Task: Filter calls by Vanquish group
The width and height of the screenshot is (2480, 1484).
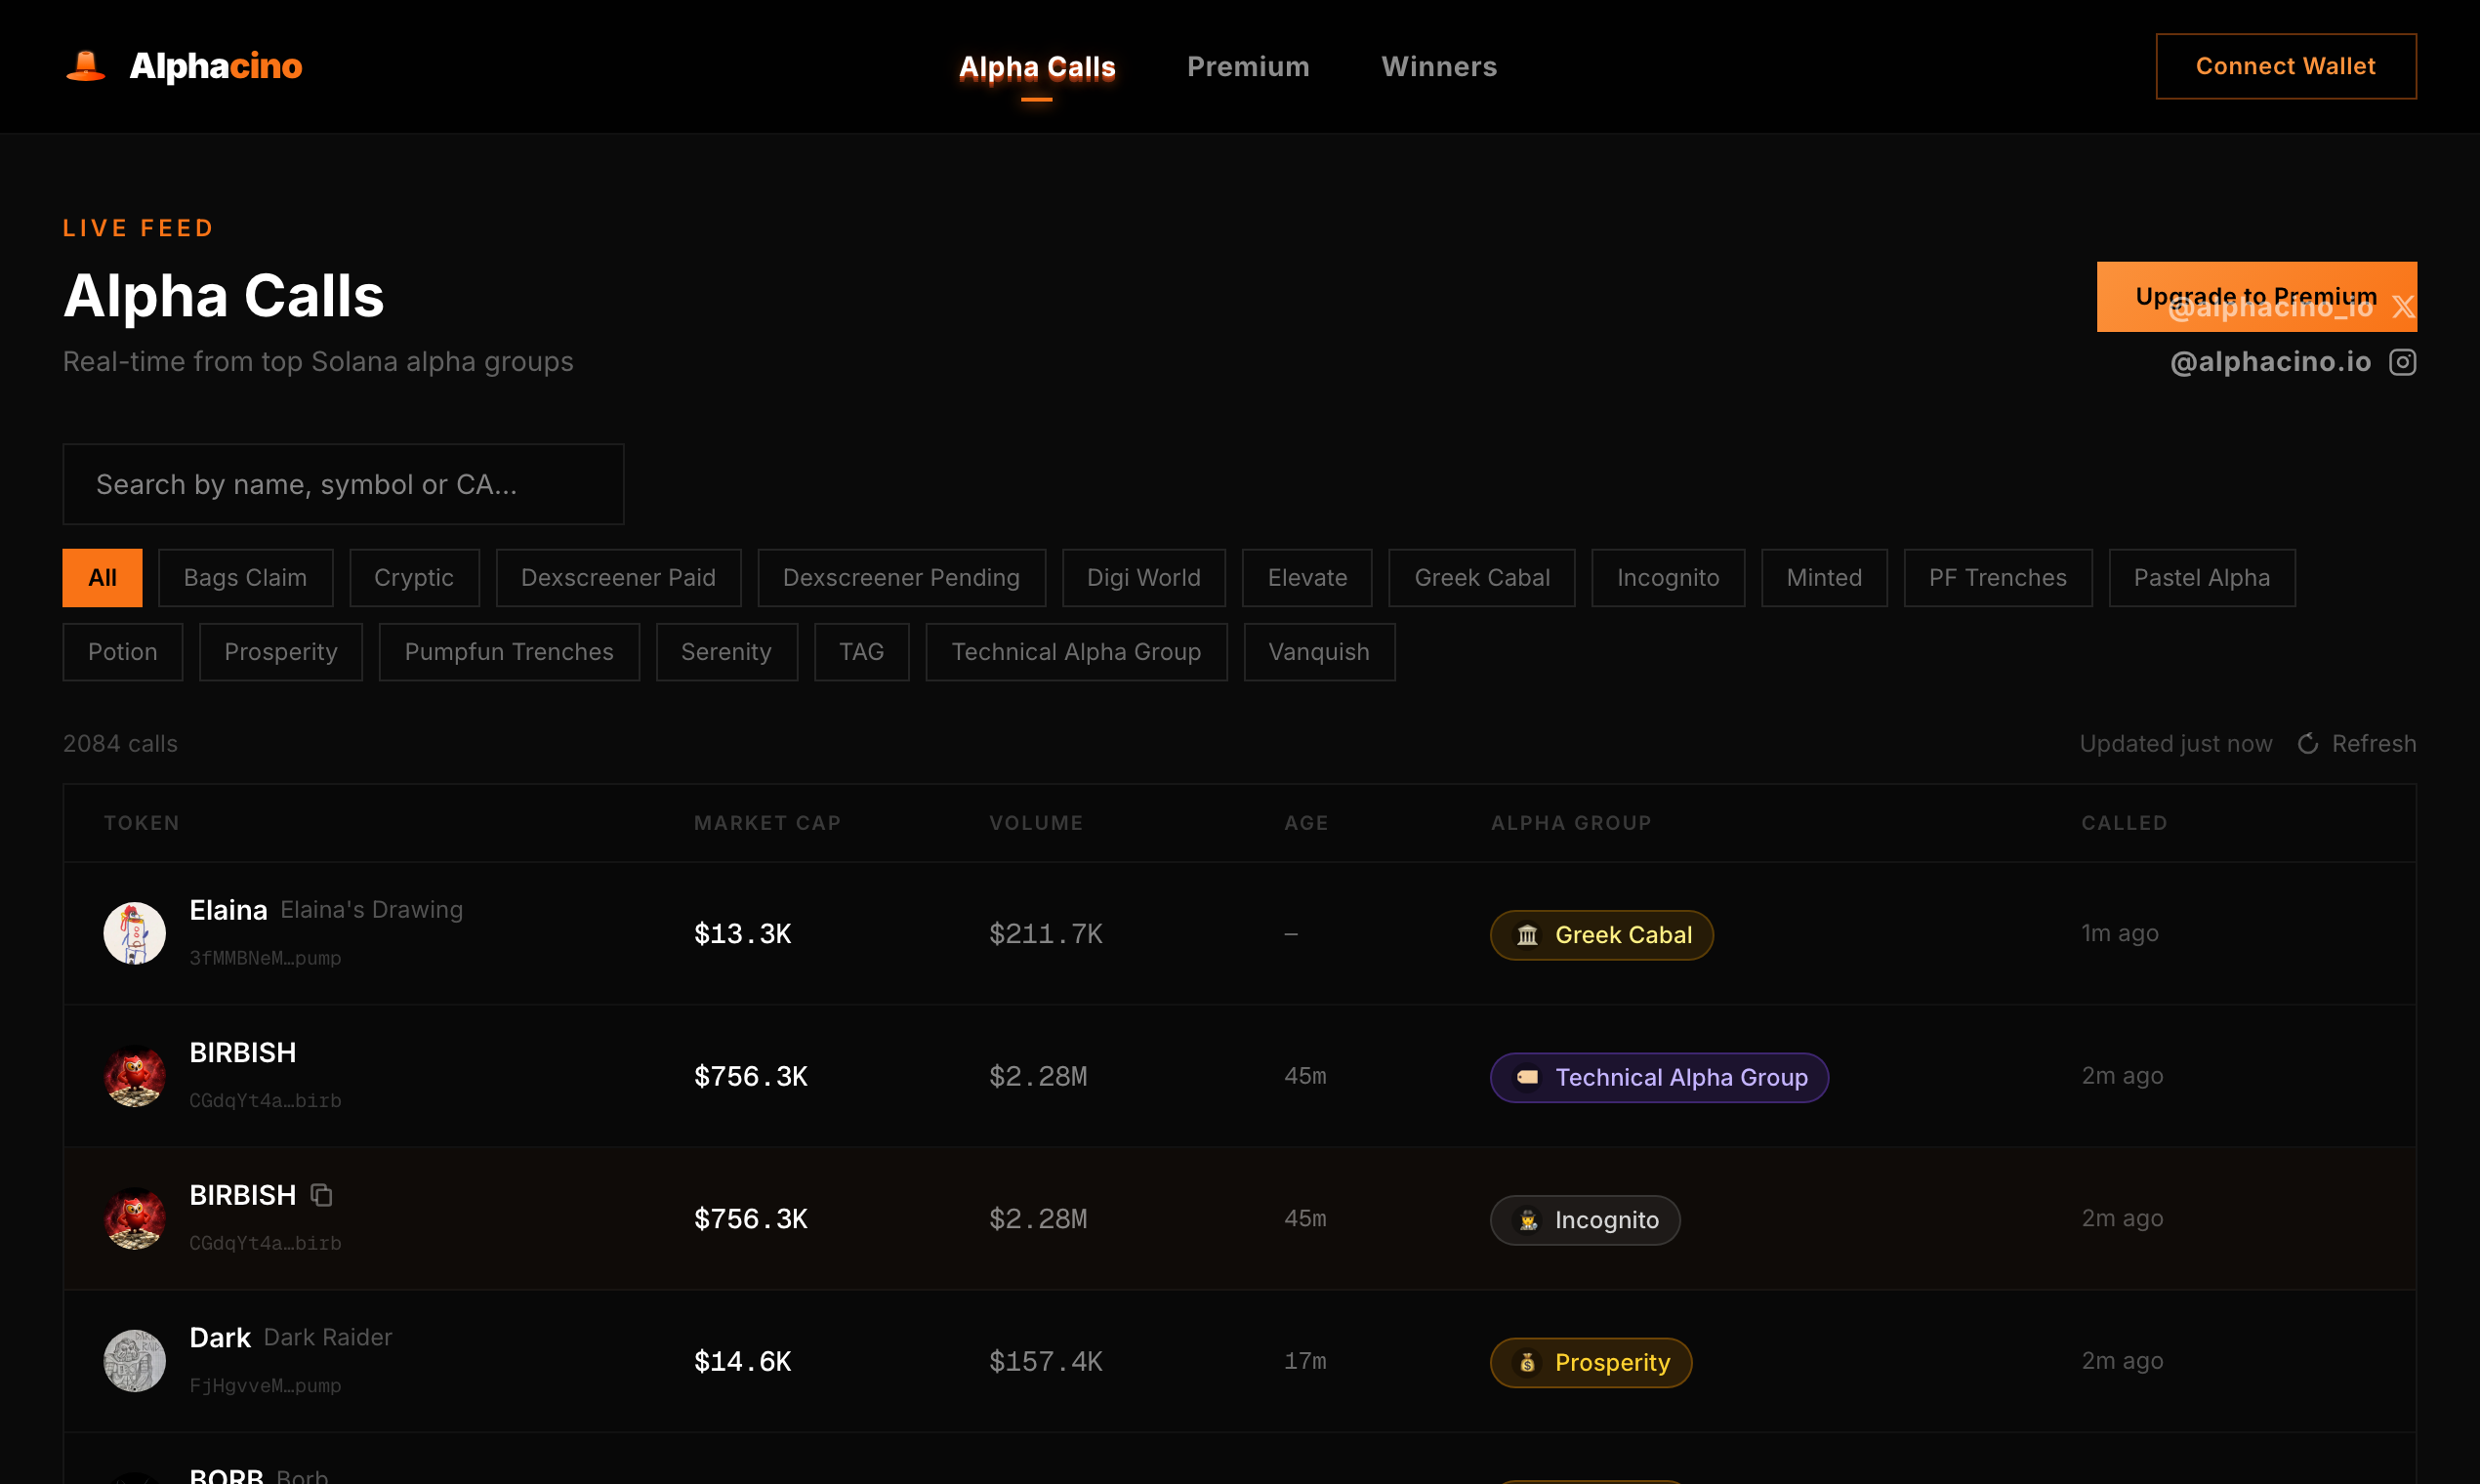Action: [x=1318, y=652]
